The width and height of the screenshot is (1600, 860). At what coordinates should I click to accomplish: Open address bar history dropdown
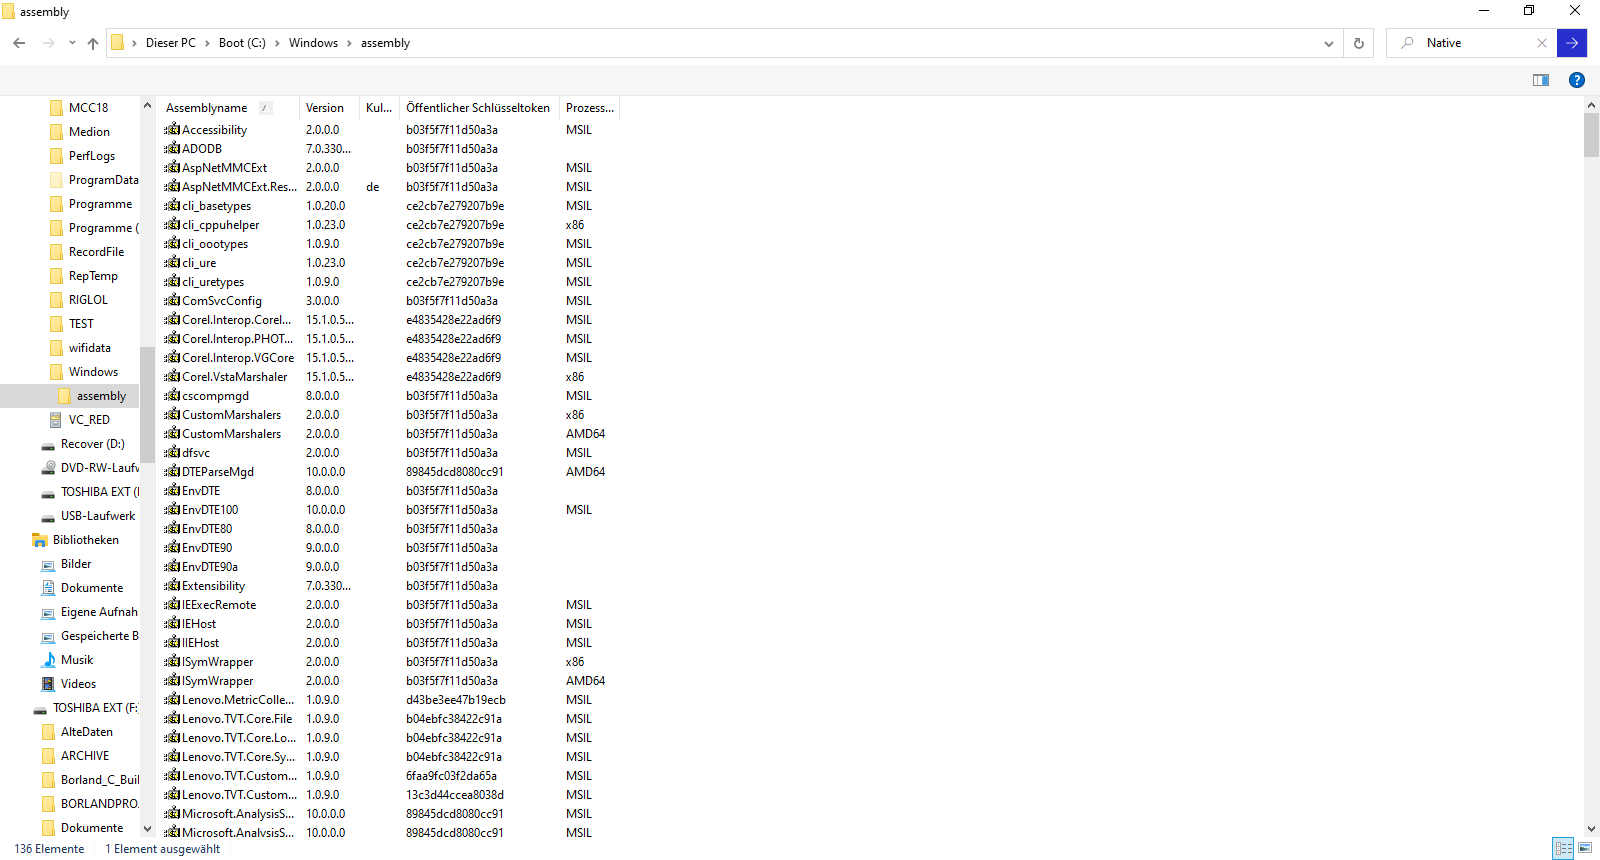pyautogui.click(x=1328, y=43)
